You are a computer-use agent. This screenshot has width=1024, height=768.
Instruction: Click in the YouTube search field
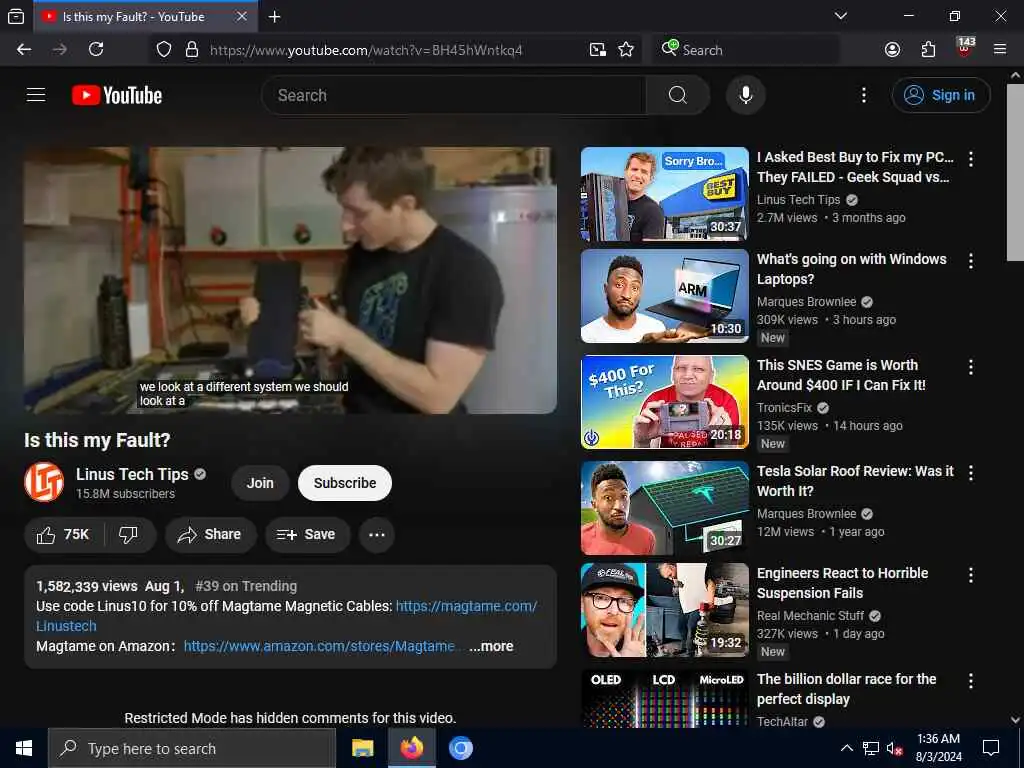[x=454, y=95]
